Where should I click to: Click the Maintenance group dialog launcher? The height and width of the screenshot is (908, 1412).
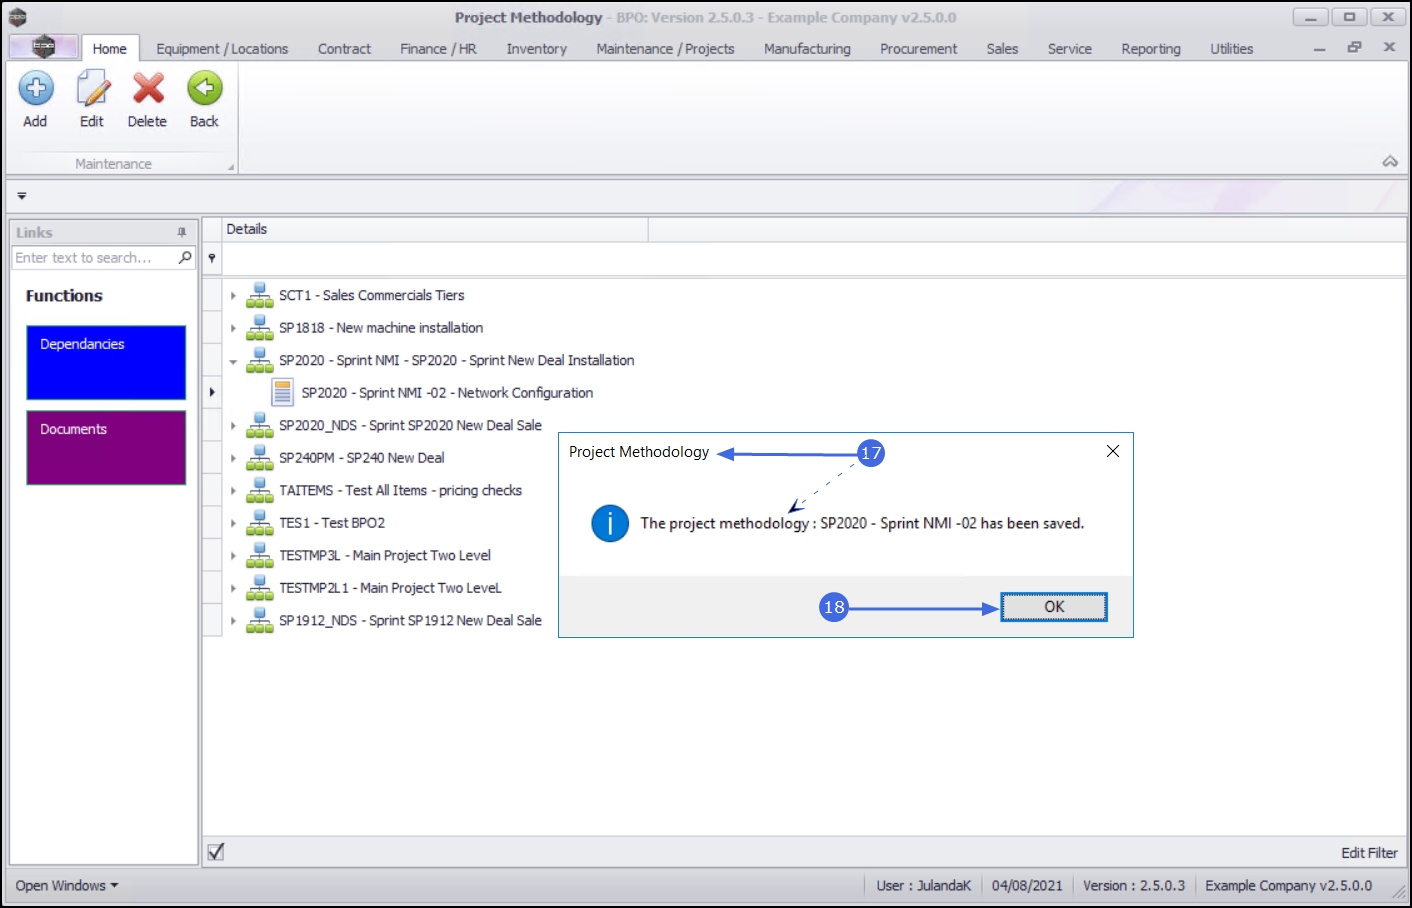231,167
